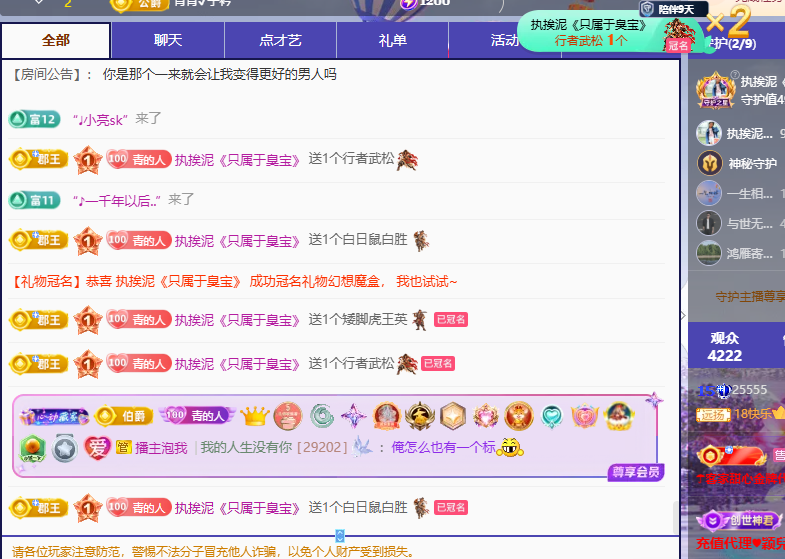Click the 观众 4222 audience tab
The width and height of the screenshot is (785, 559).
(724, 347)
